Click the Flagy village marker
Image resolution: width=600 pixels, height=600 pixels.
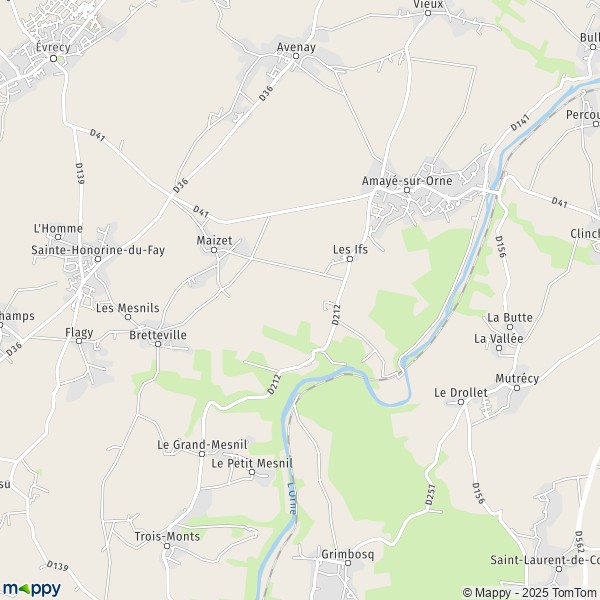(79, 341)
